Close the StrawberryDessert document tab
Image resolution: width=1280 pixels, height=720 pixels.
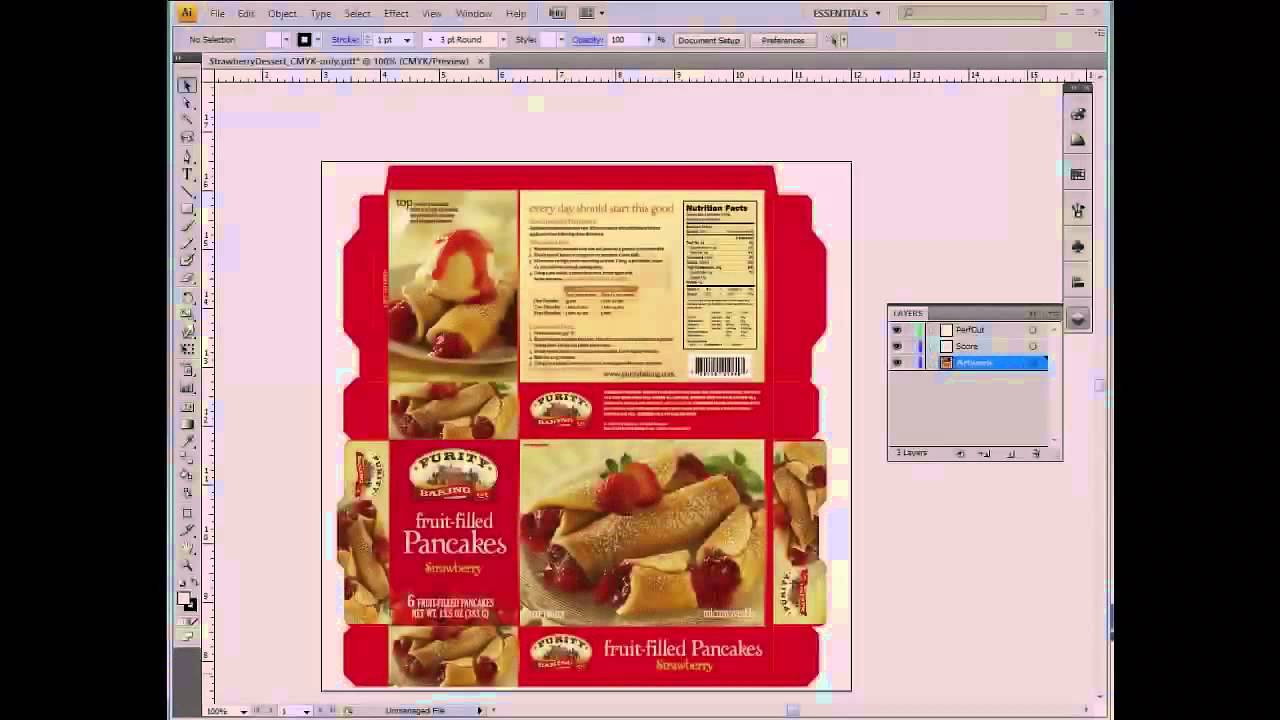coord(480,61)
